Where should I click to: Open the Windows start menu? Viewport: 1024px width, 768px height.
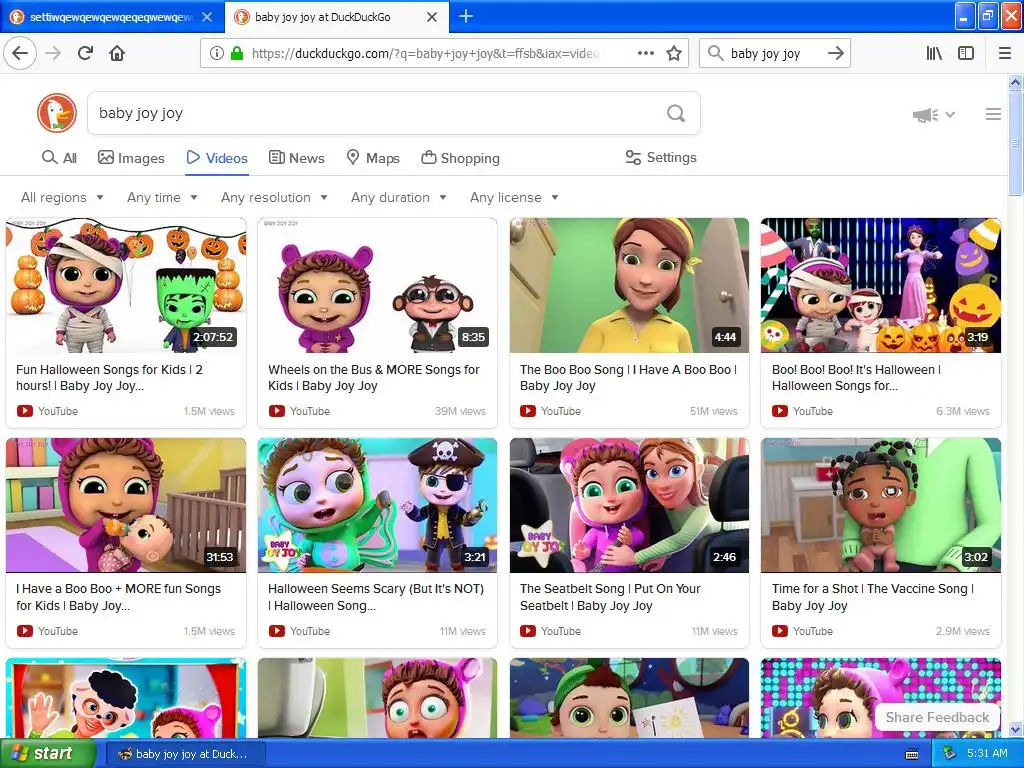pos(47,754)
